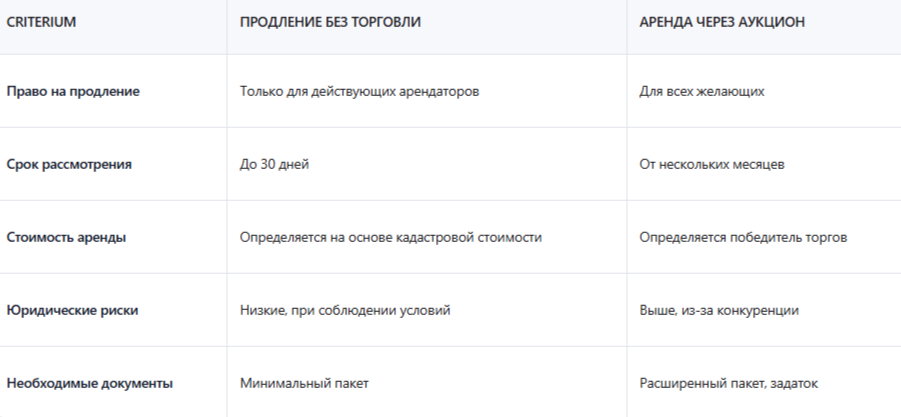Image resolution: width=901 pixels, height=417 pixels.
Task: Click cell Только для действующих арендаторов
Action: click(360, 91)
